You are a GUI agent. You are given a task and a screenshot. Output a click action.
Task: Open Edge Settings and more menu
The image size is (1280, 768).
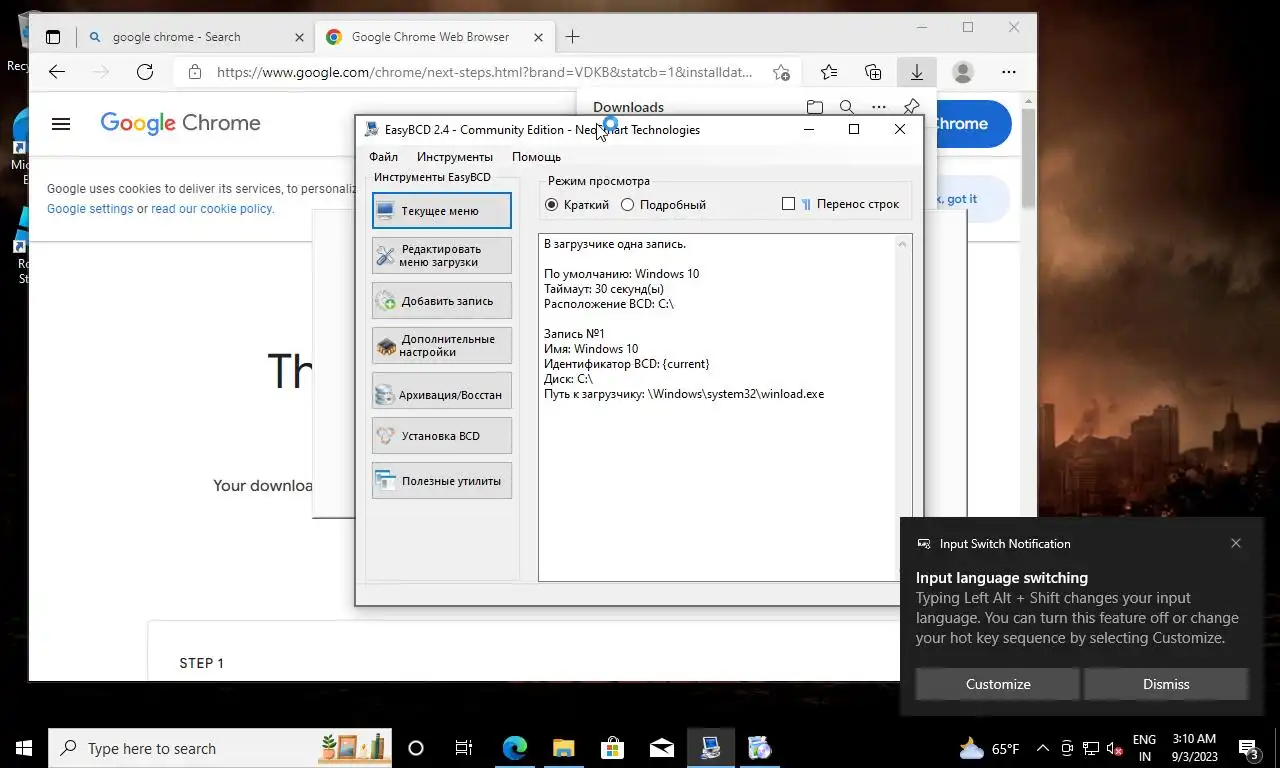[x=1008, y=72]
